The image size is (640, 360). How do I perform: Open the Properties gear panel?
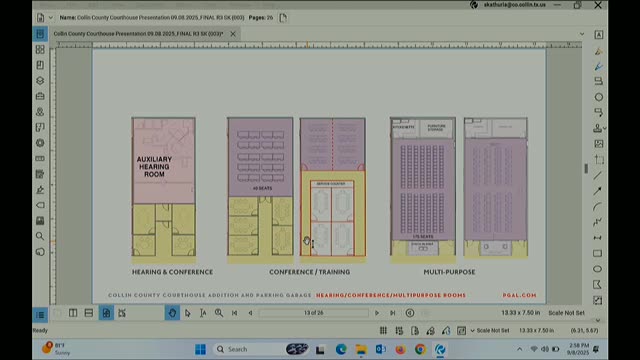(40, 143)
